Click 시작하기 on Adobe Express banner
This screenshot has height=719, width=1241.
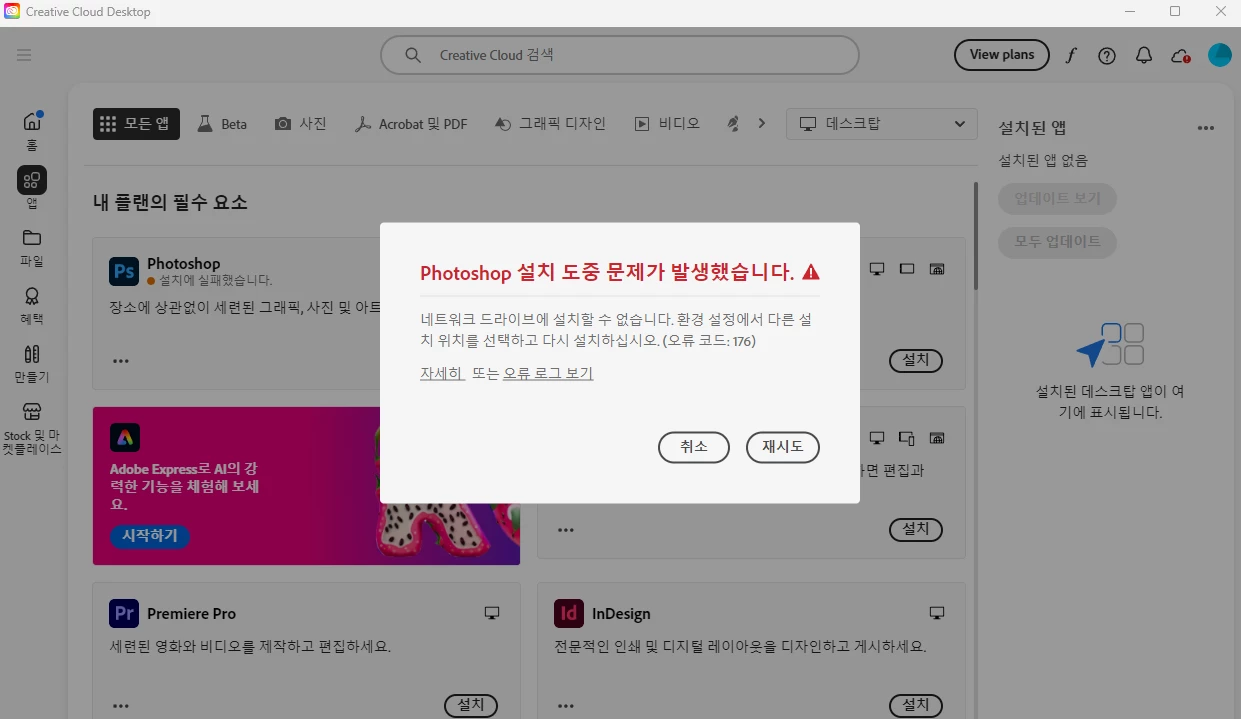[x=150, y=536]
